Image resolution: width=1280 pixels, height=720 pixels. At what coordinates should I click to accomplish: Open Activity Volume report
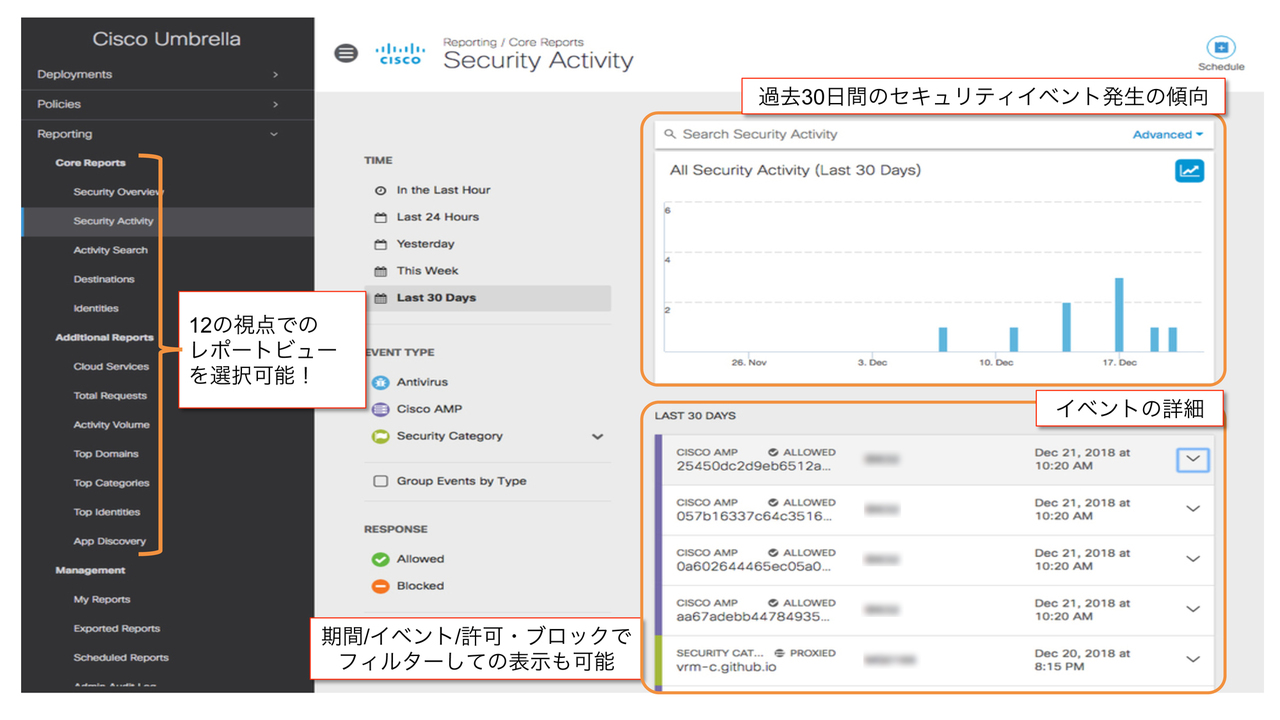click(x=111, y=424)
